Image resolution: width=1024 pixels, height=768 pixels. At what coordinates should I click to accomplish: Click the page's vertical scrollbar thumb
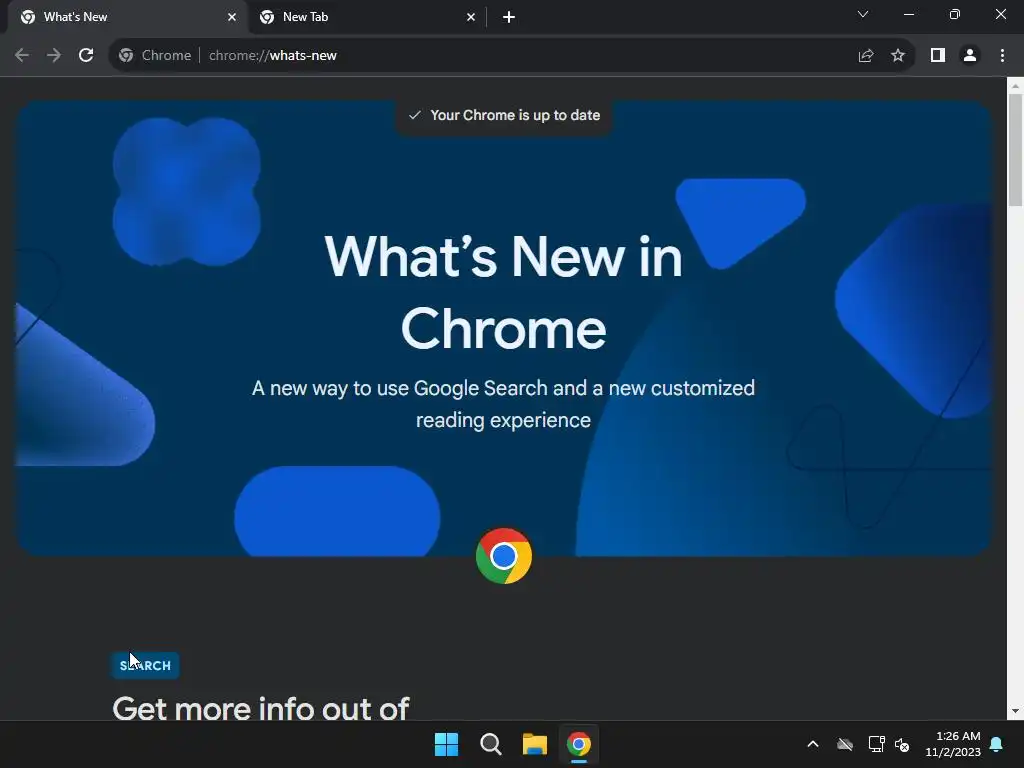pos(1015,150)
